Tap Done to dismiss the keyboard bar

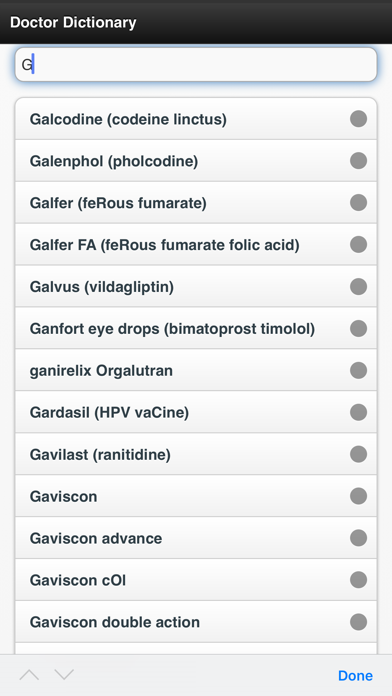pos(355,675)
